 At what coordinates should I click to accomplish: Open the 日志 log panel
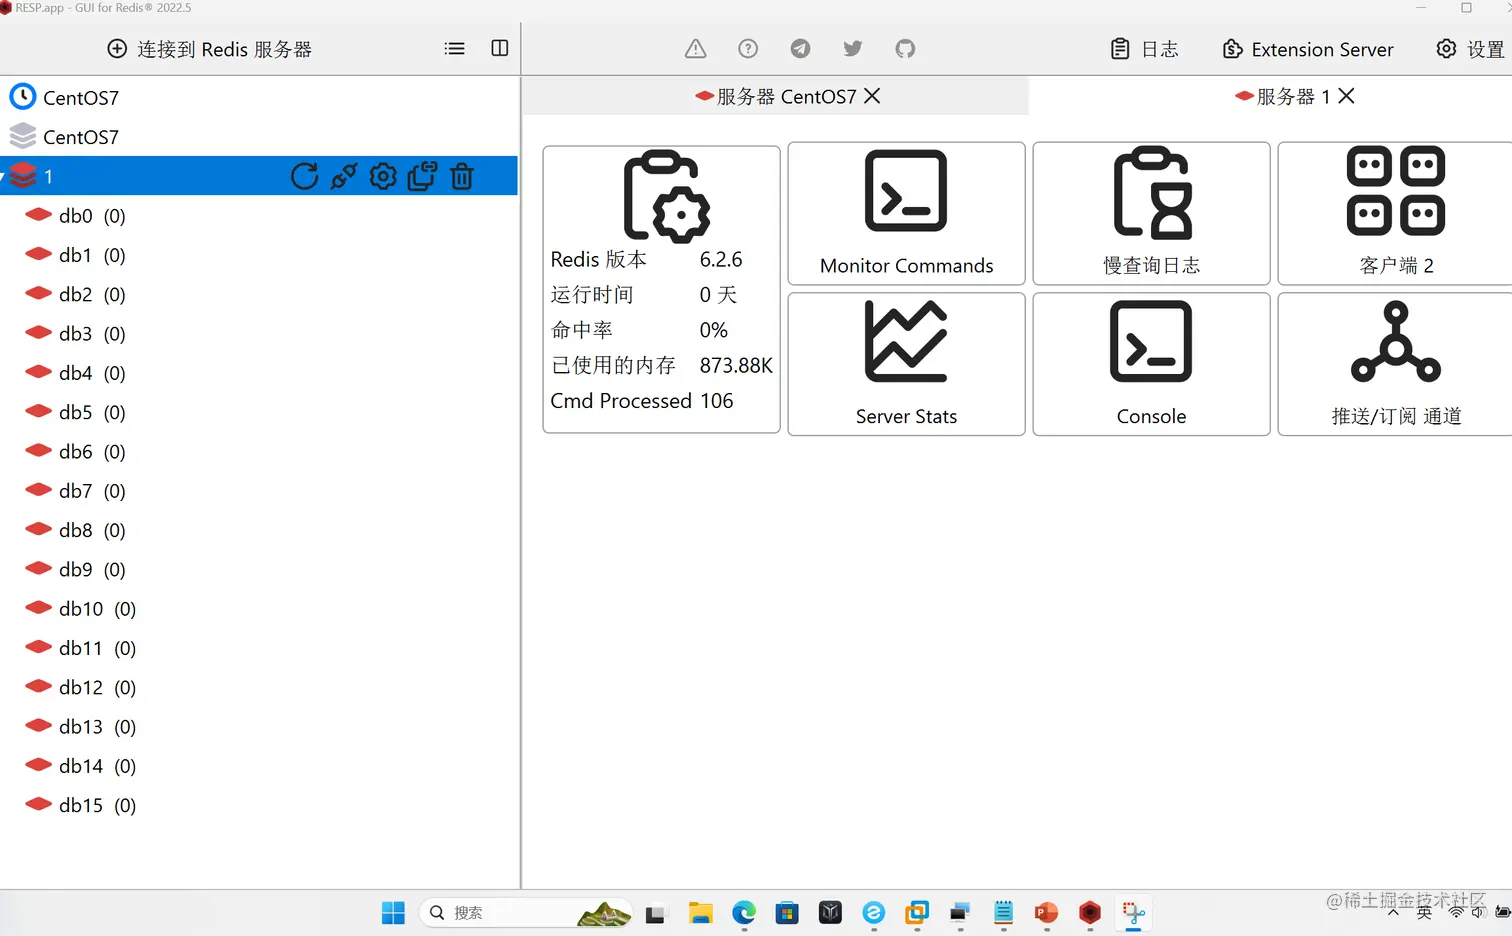[1145, 49]
